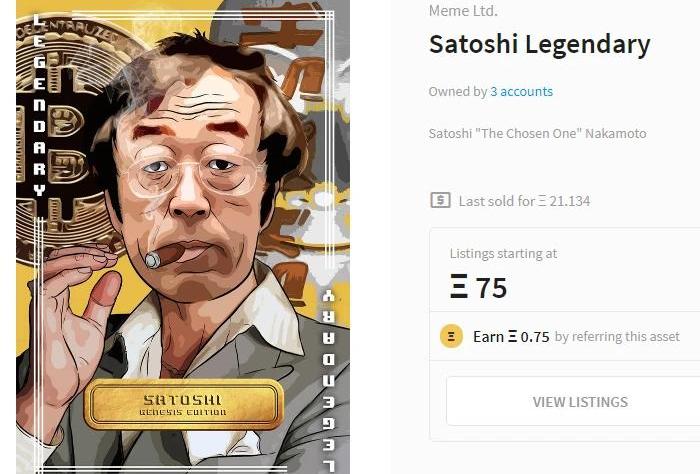This screenshot has height=474, width=700.
Task: Open the Satoshi NFT card image
Action: (183, 237)
